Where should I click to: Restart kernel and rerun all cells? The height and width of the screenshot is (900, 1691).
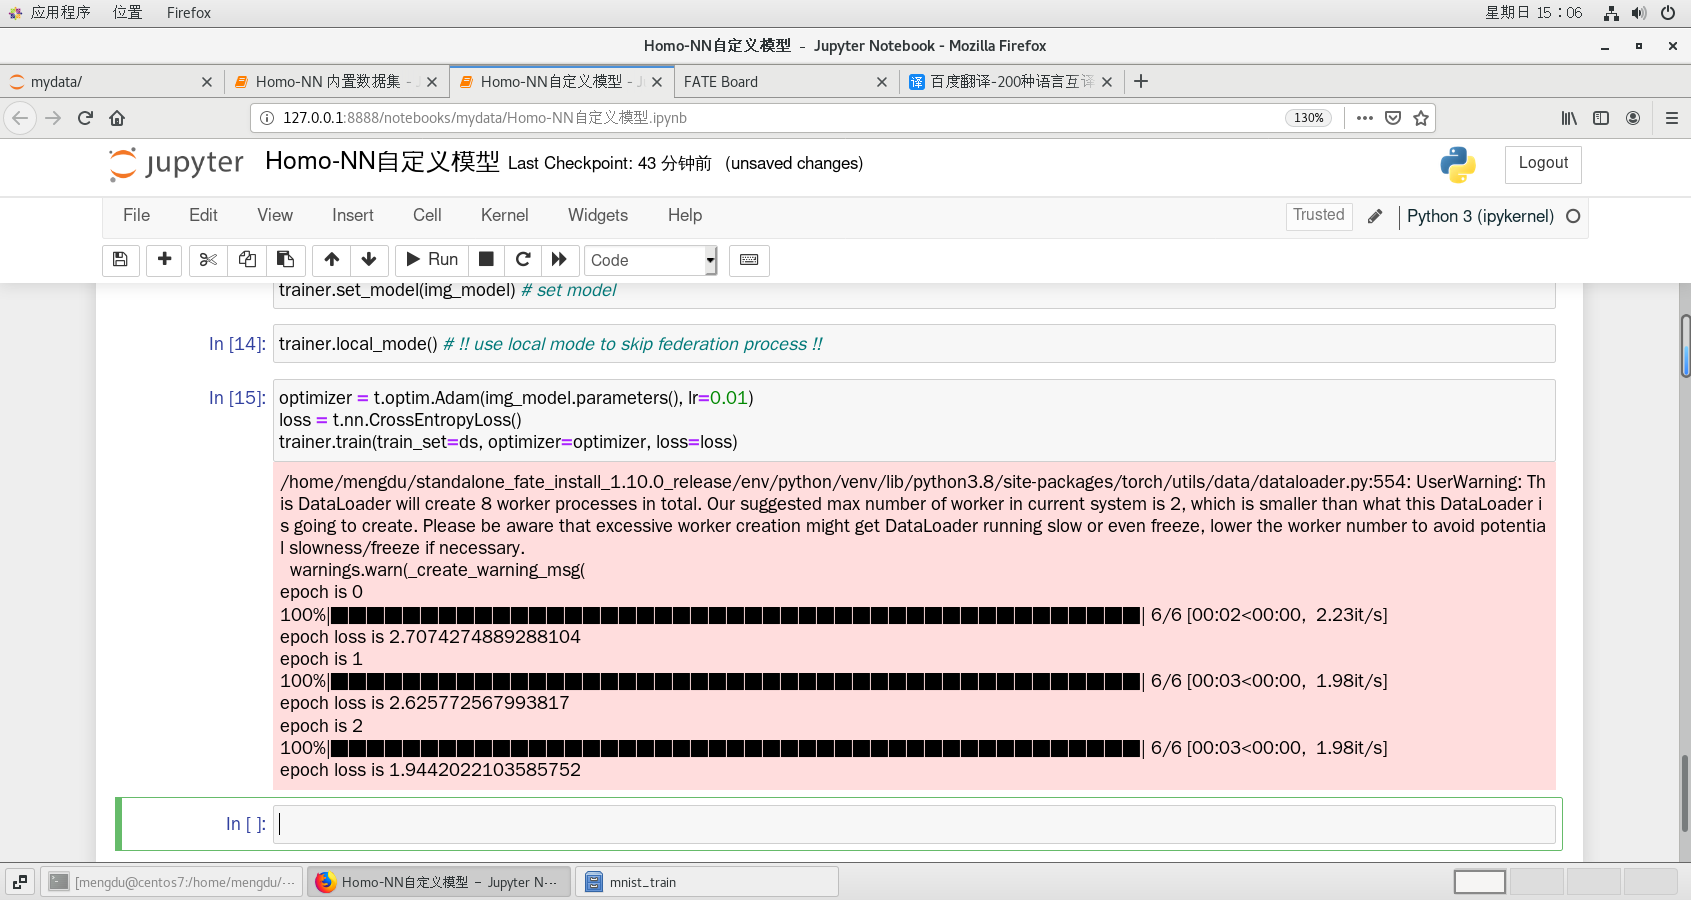(559, 260)
